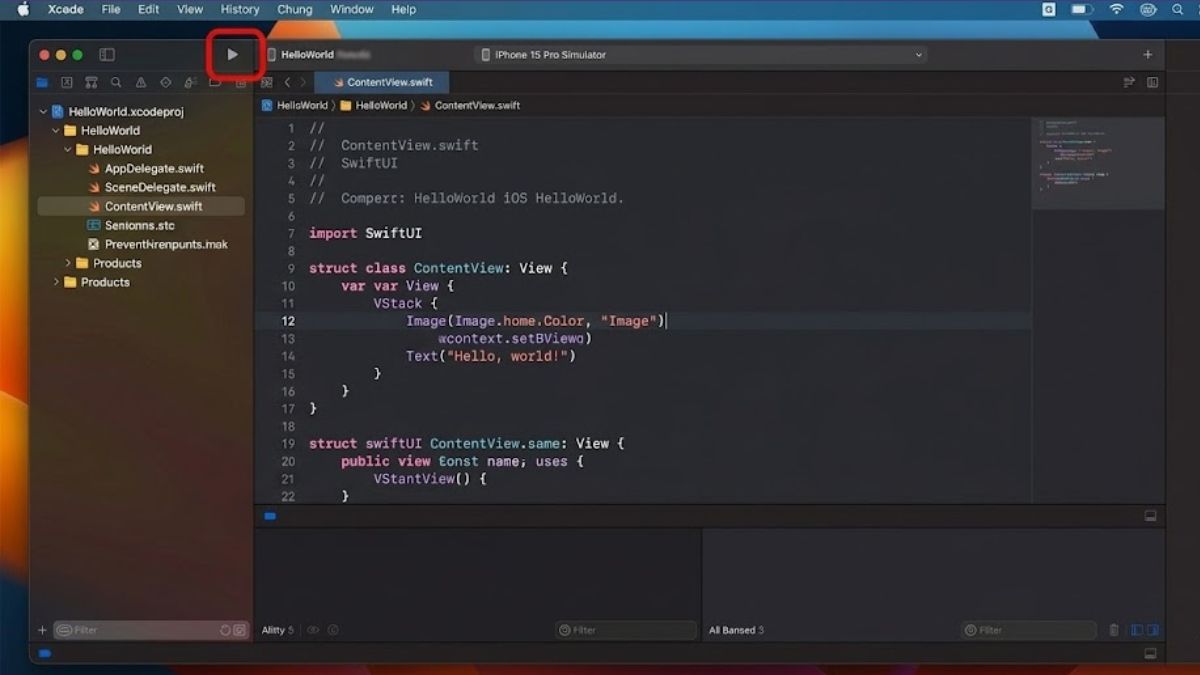Select AppDelegate.swift in navigator

[153, 169]
